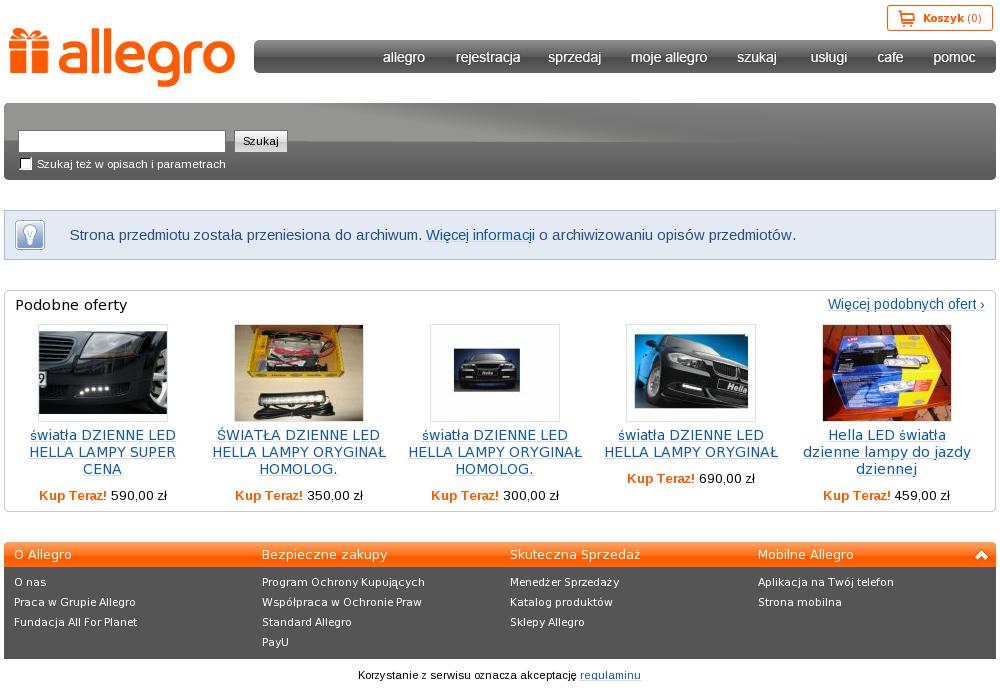
Task: Click the Bezpieczne zakupy footer heading
Action: 324,555
